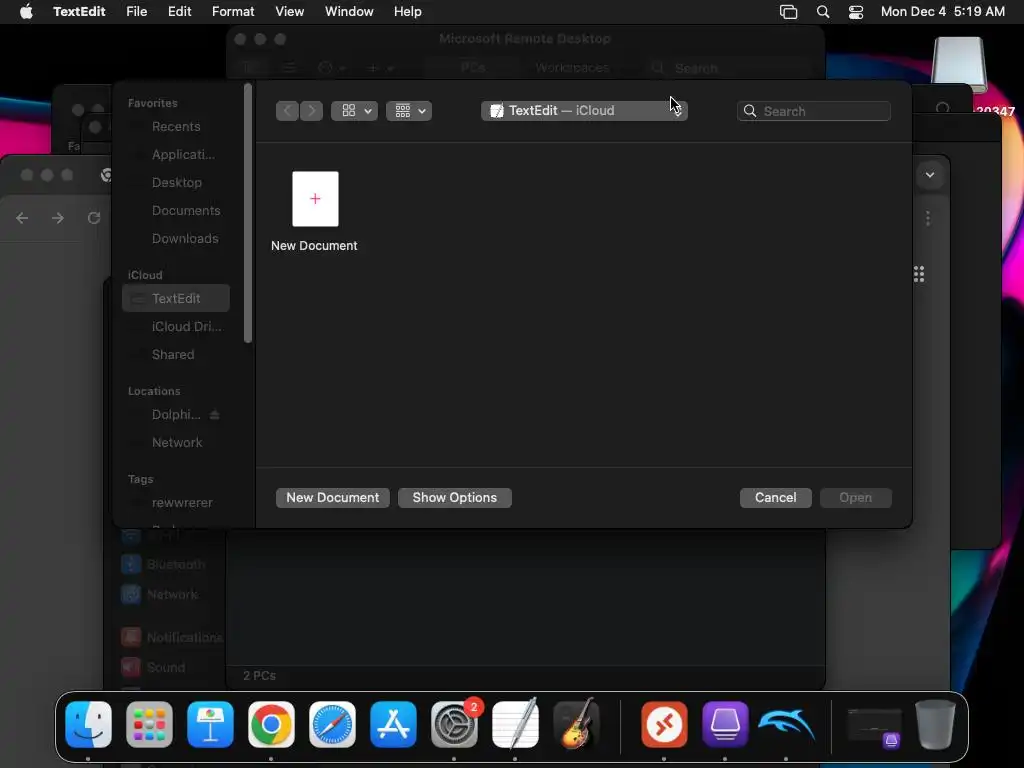Select Downloads in the sidebar
This screenshot has height=768, width=1024.
(176, 239)
